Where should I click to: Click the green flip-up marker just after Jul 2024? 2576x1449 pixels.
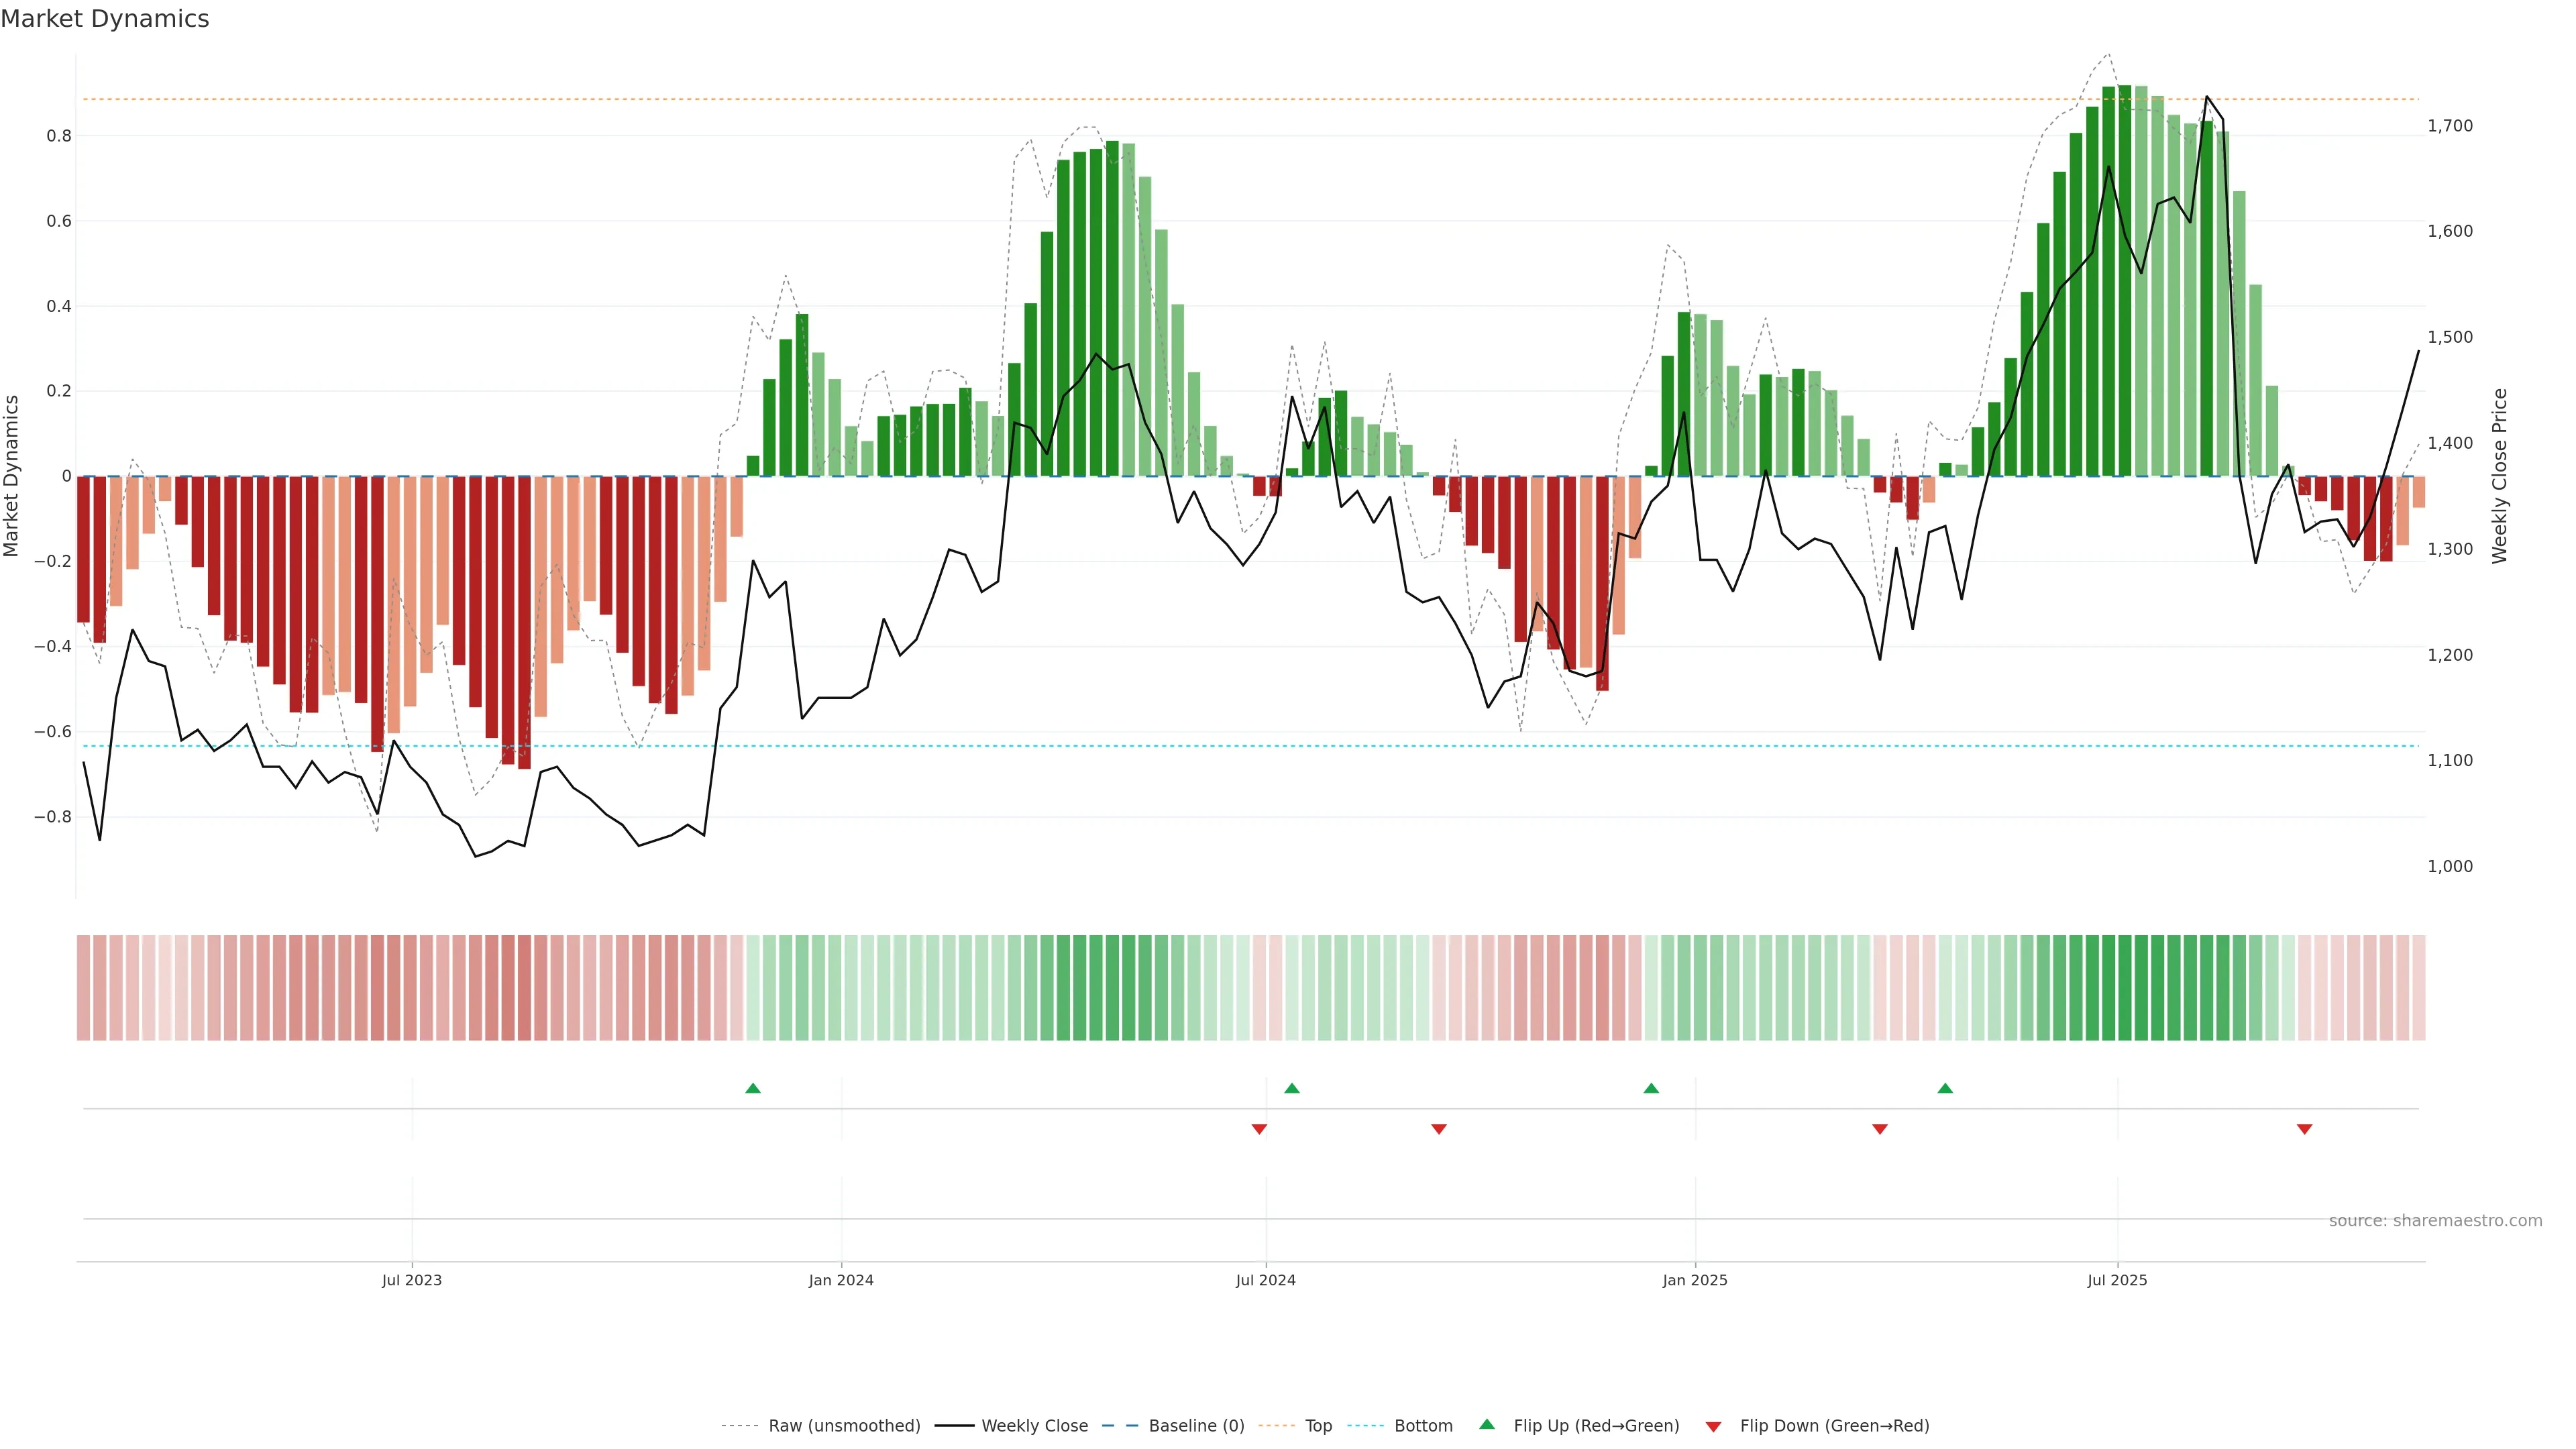pos(1291,1088)
